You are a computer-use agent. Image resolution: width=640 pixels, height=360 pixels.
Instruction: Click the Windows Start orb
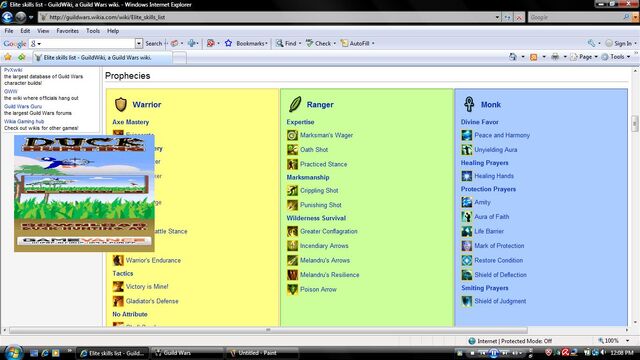[x=13, y=352]
